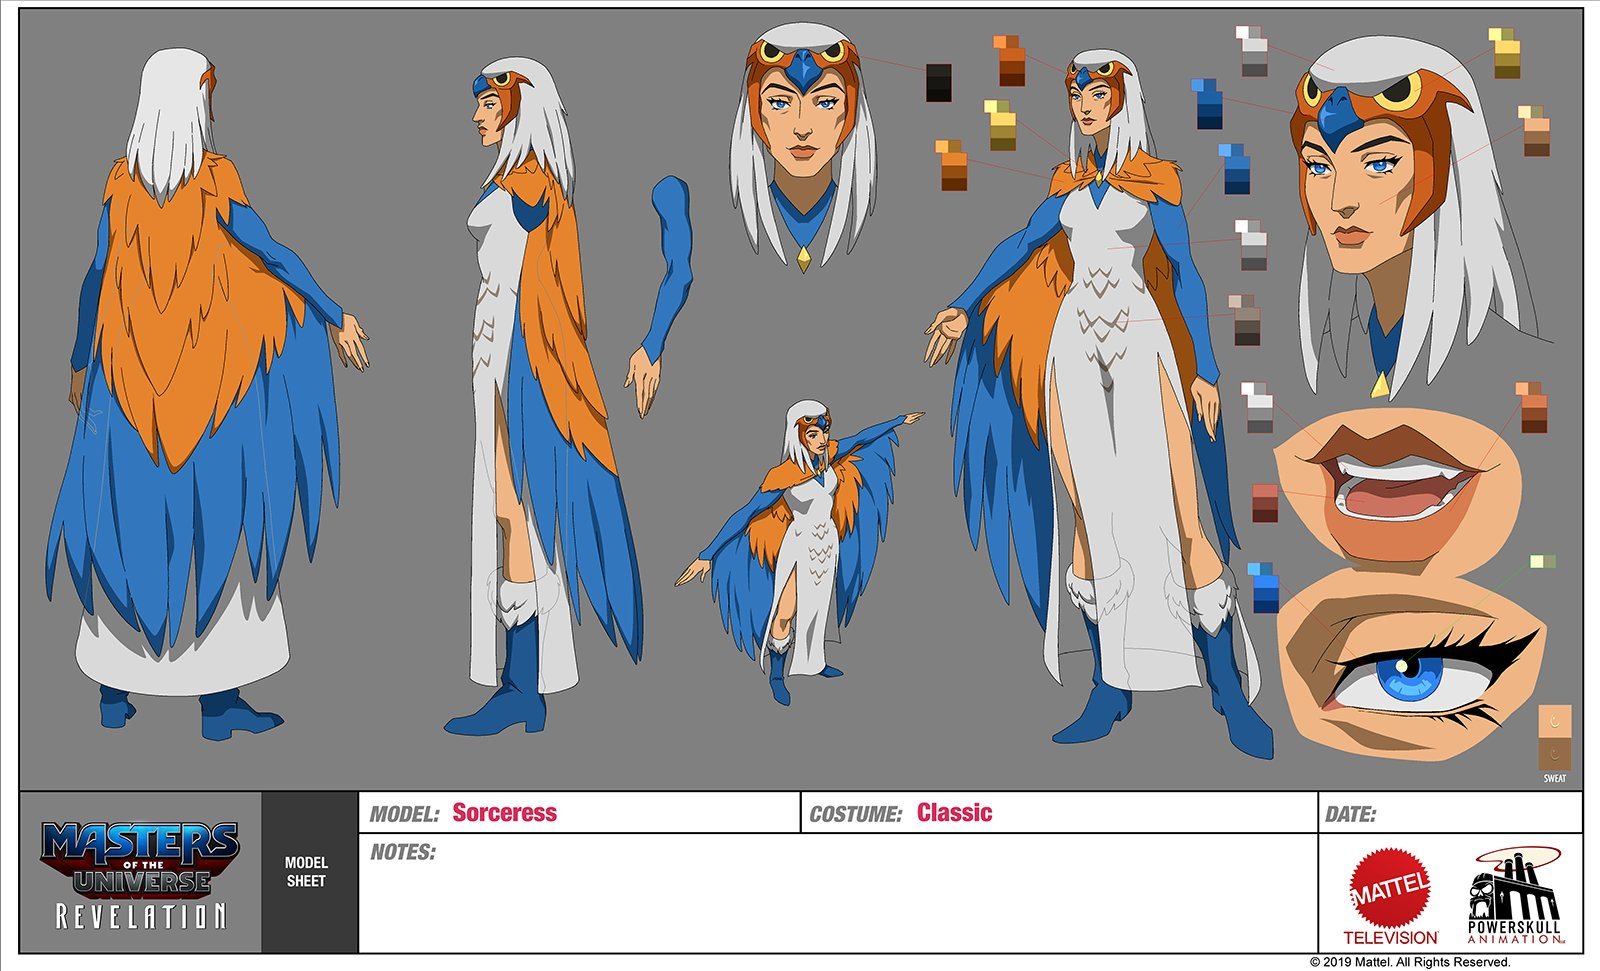Pick the blue iris swatch beside eye close-up

pos(1263,587)
